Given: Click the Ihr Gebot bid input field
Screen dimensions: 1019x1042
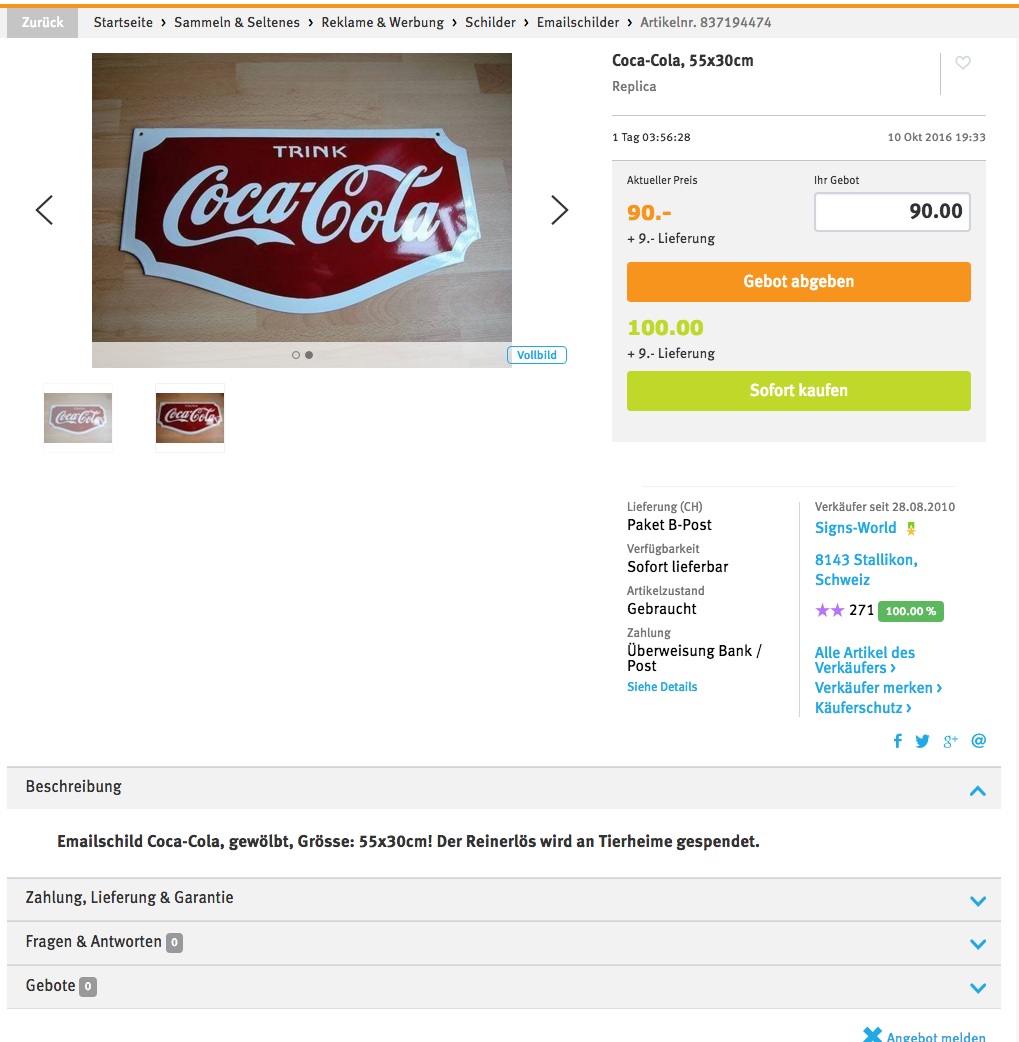Looking at the screenshot, I should pyautogui.click(x=892, y=212).
